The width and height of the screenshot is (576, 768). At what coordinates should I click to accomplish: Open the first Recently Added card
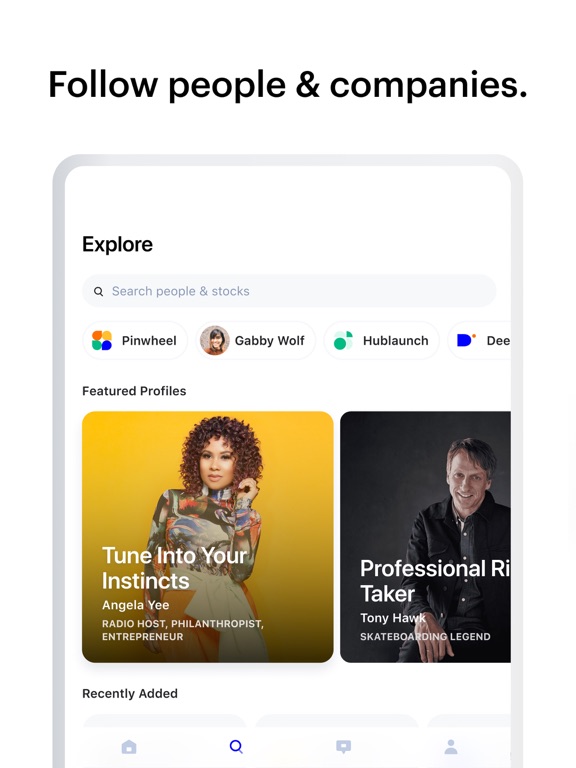[x=164, y=721]
